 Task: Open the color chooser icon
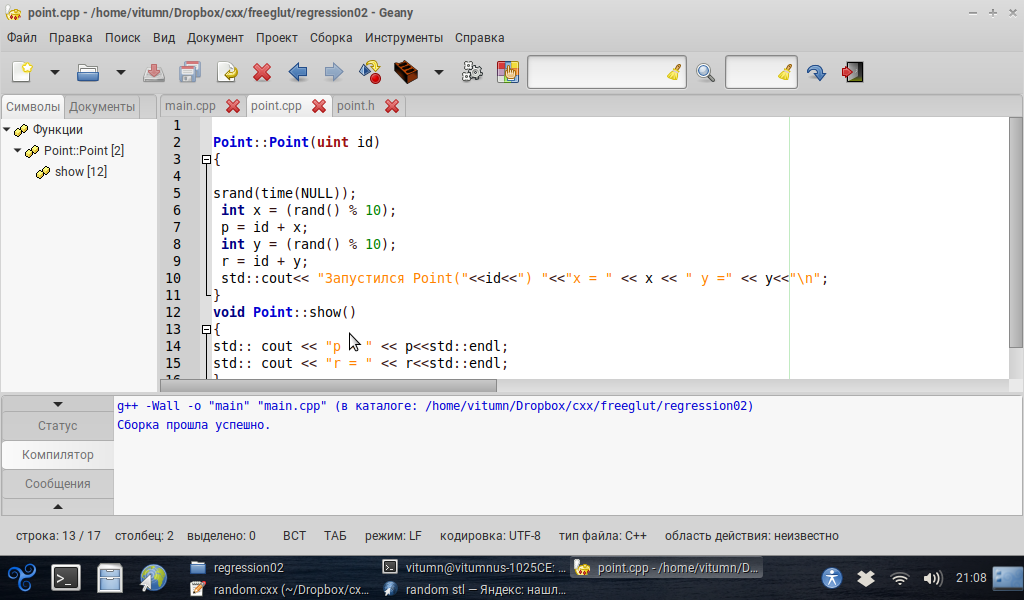click(507, 72)
